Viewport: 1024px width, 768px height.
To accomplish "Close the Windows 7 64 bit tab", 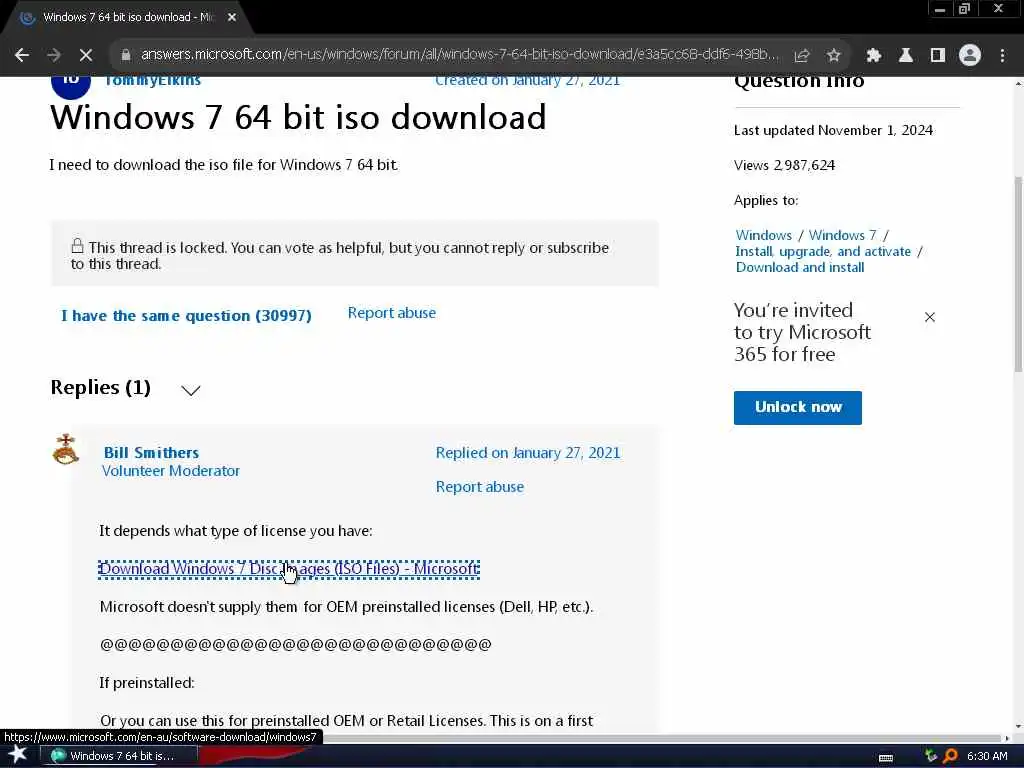I will click(232, 17).
